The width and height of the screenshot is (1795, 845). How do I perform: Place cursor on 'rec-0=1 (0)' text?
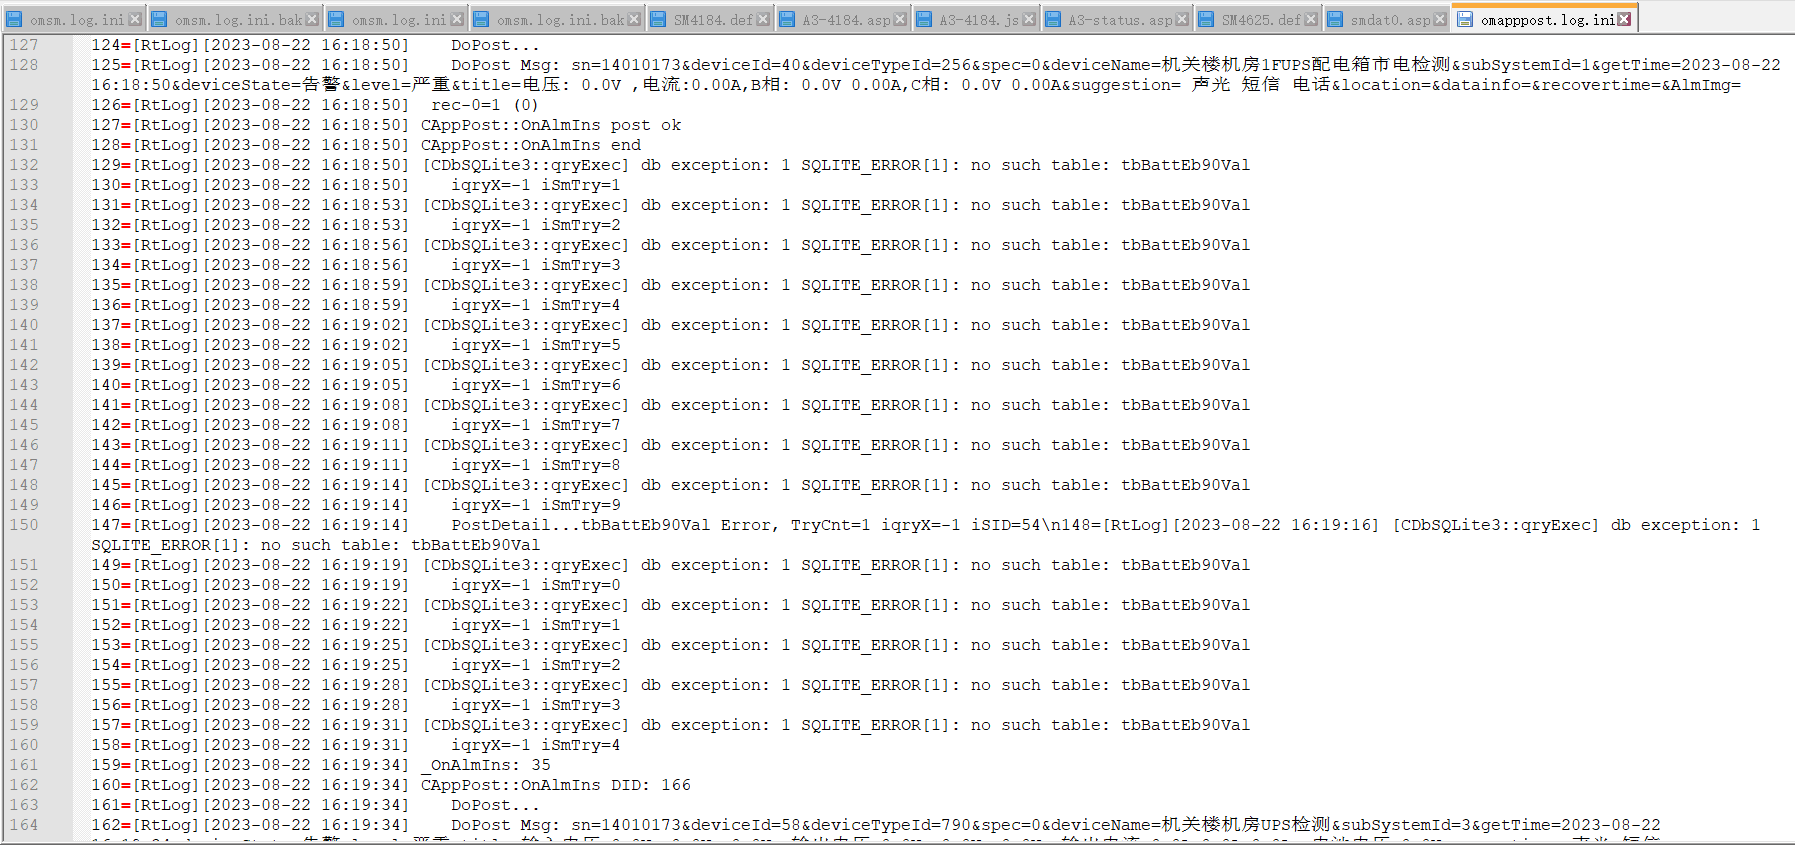click(x=485, y=105)
